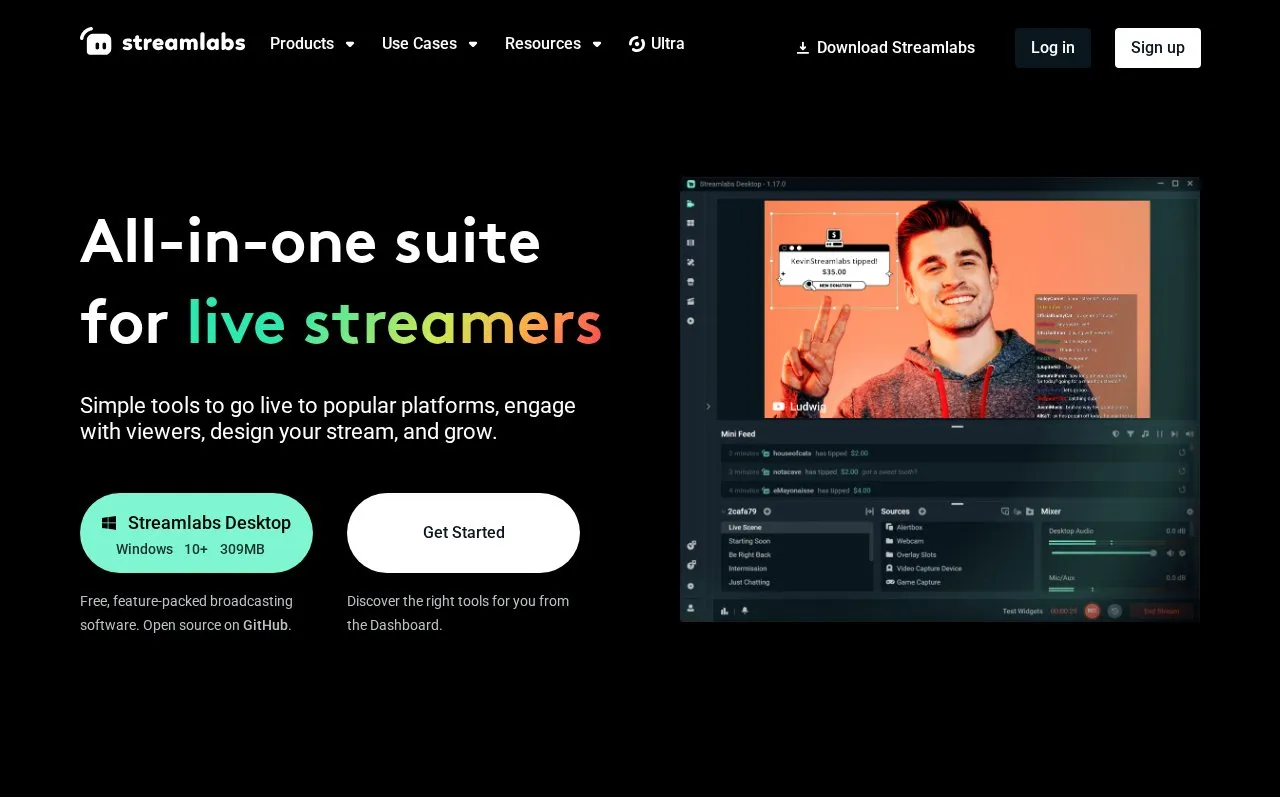
Task: Click the "Free, feature-packed broadcasting" text
Action: click(x=186, y=613)
